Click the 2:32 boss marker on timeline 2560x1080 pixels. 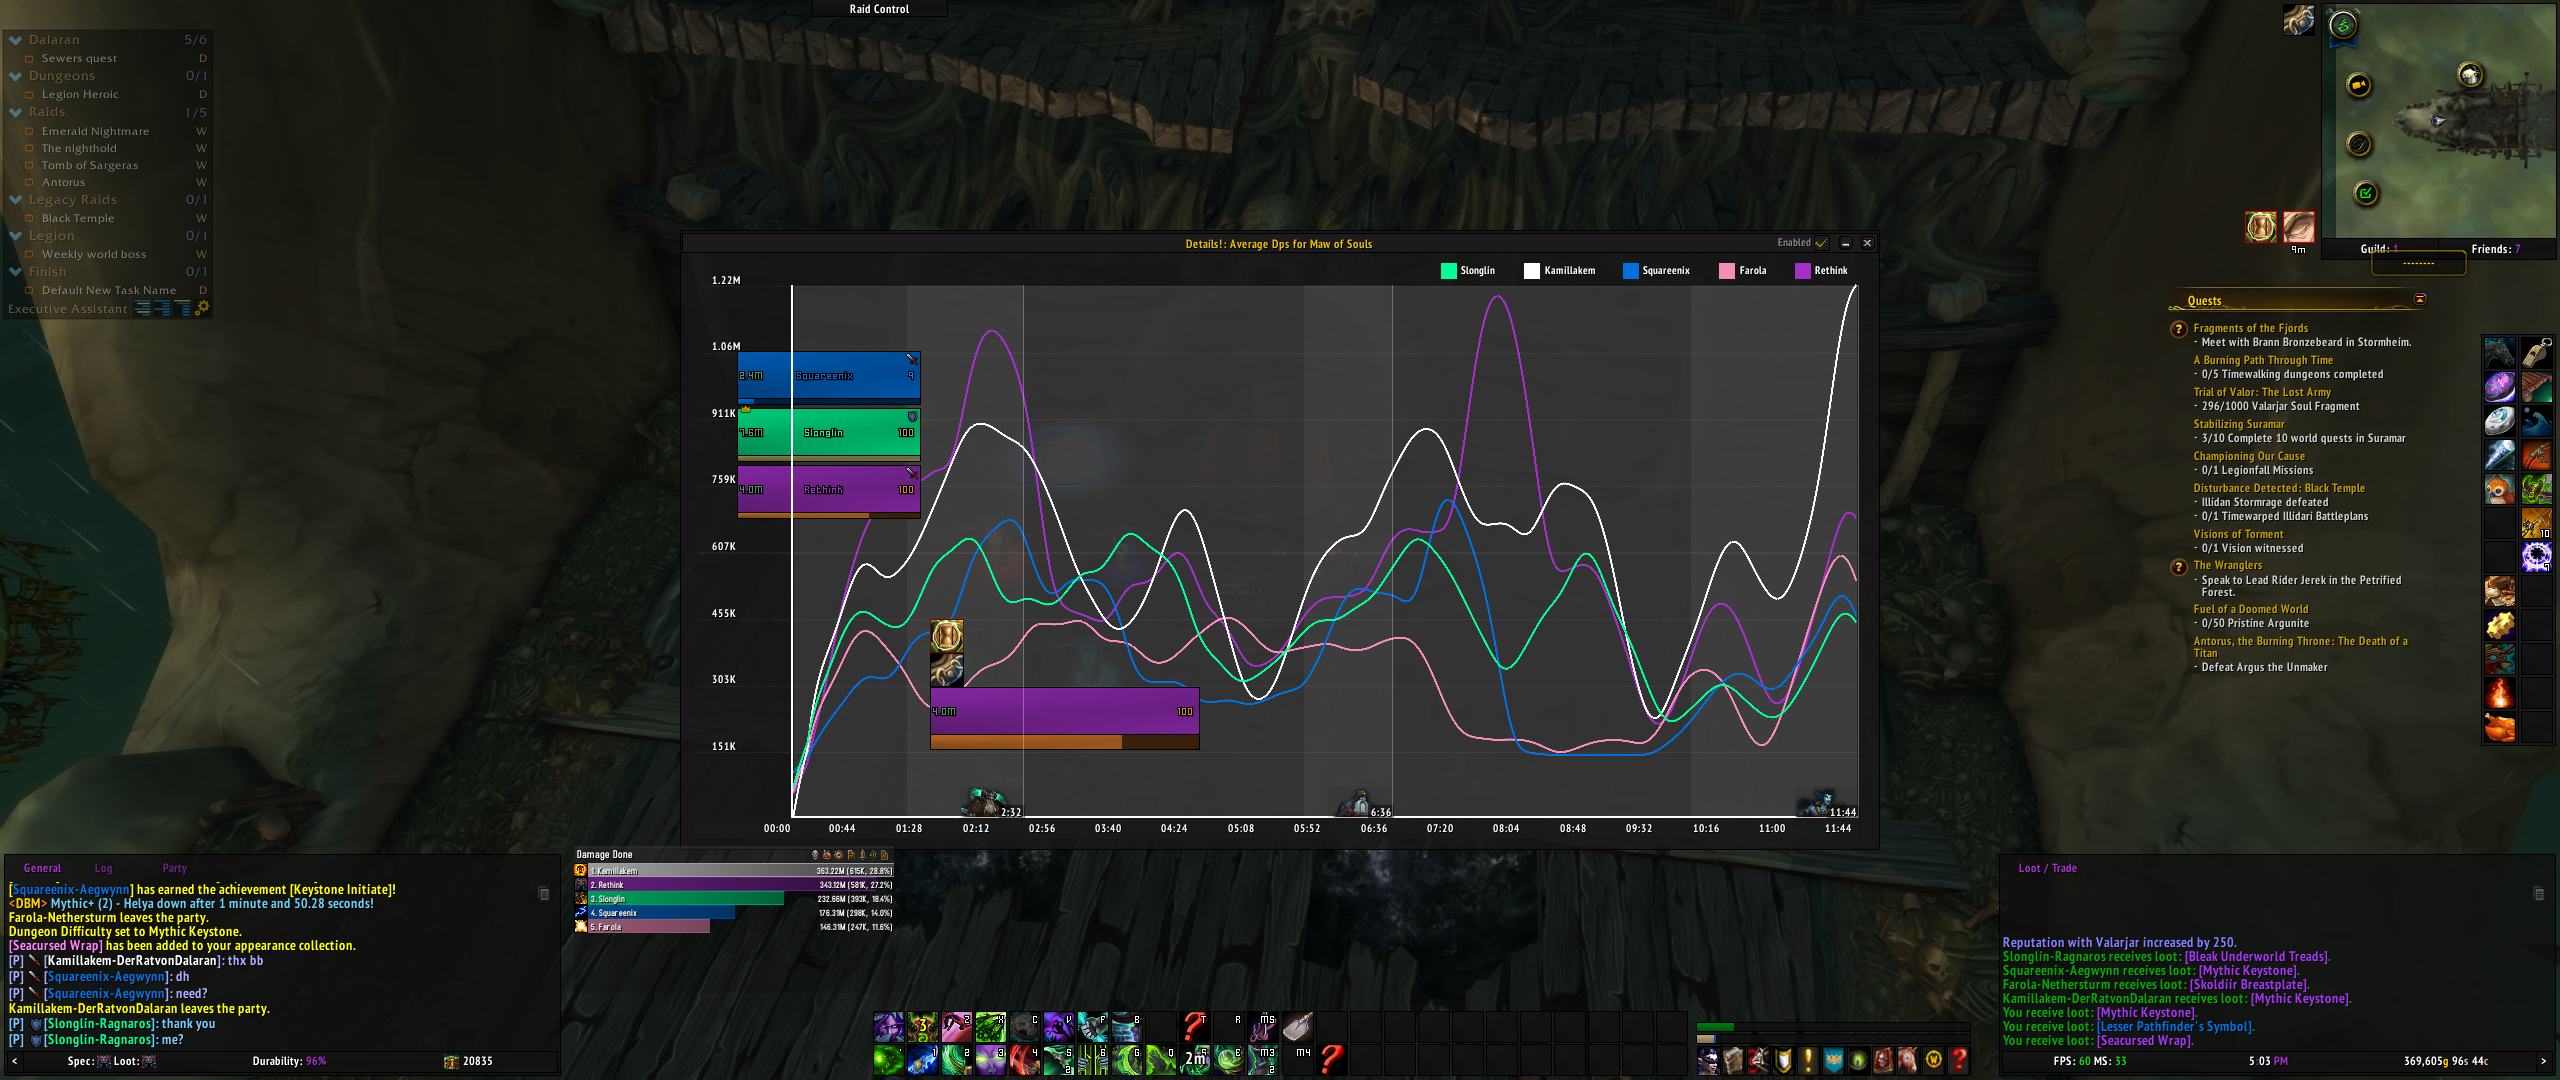(x=993, y=804)
